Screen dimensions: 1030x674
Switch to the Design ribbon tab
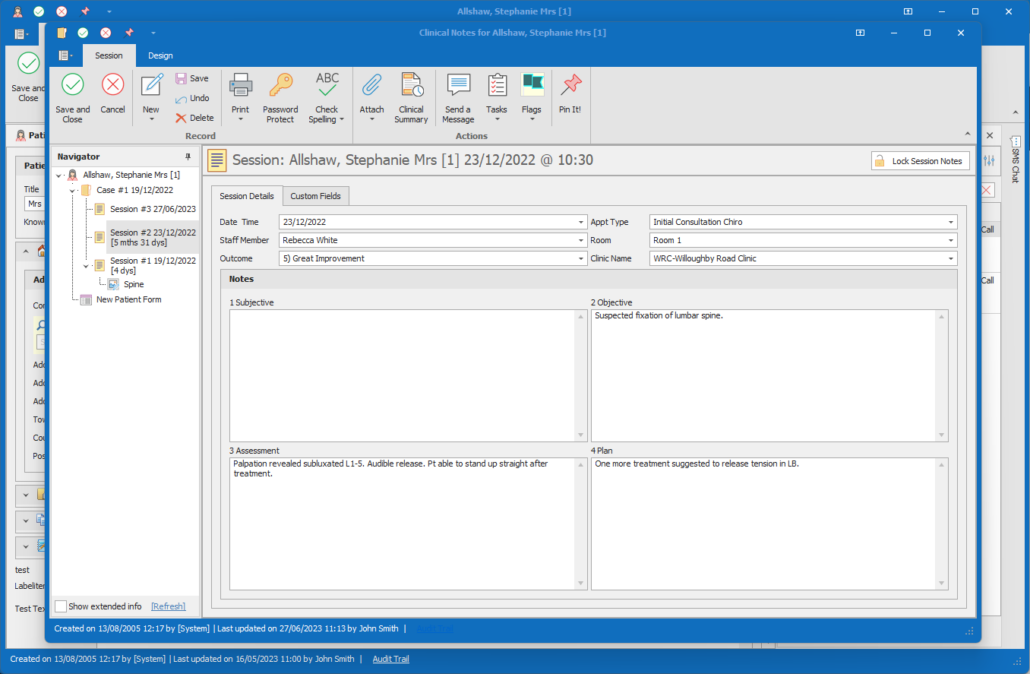160,56
